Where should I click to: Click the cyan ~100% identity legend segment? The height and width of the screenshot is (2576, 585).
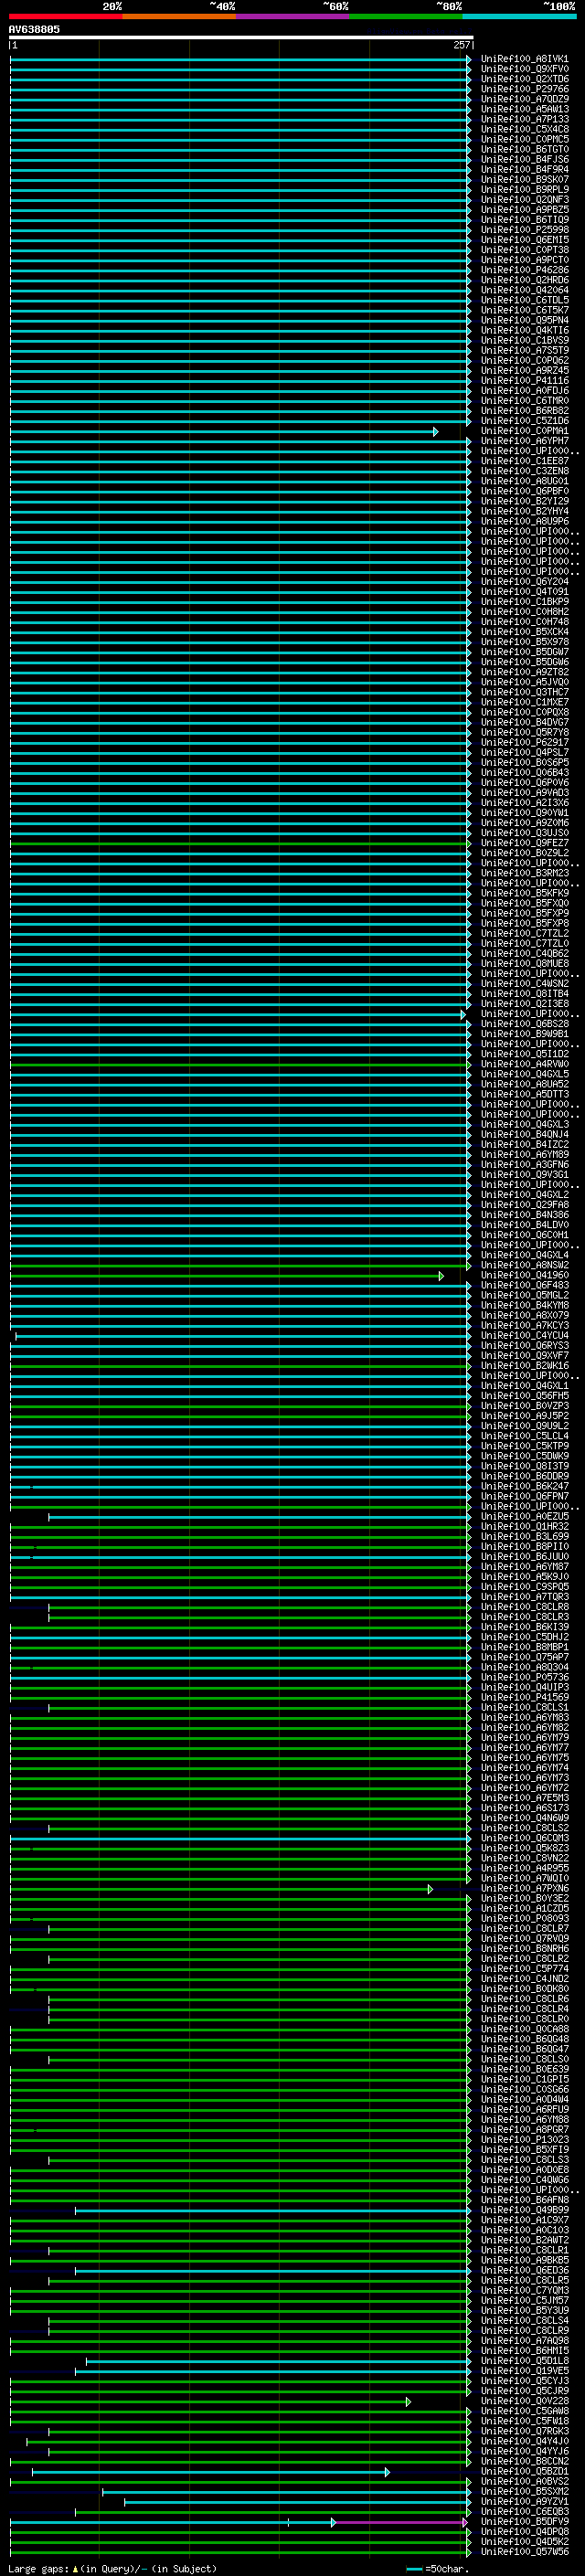pyautogui.click(x=520, y=16)
